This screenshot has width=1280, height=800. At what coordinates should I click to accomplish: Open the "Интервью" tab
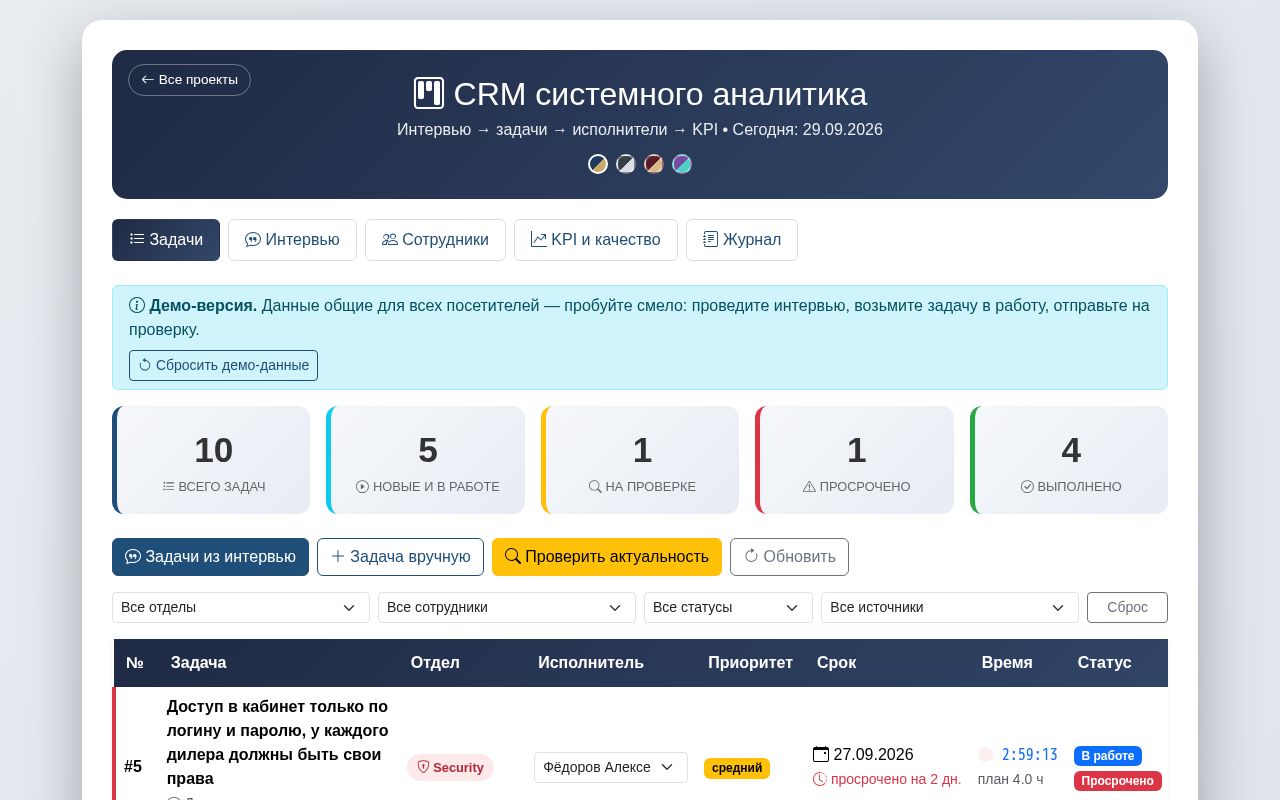coord(292,240)
